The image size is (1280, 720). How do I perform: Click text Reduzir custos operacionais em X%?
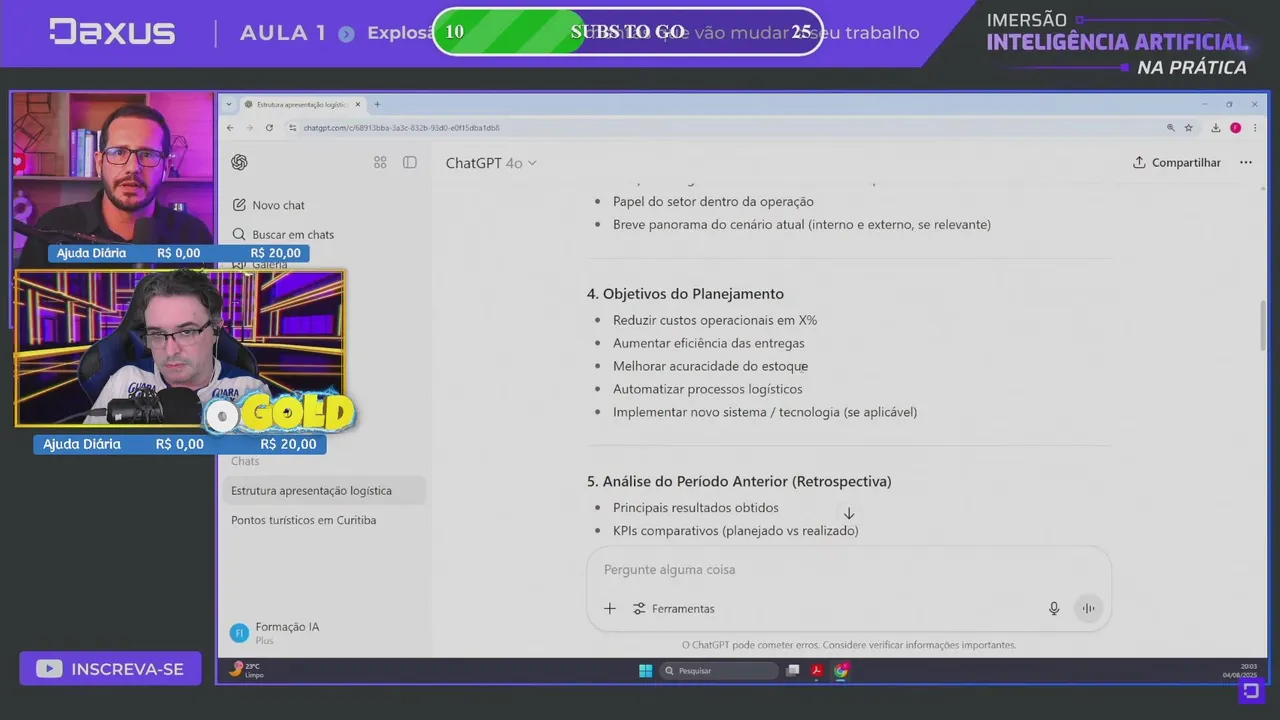click(x=715, y=320)
